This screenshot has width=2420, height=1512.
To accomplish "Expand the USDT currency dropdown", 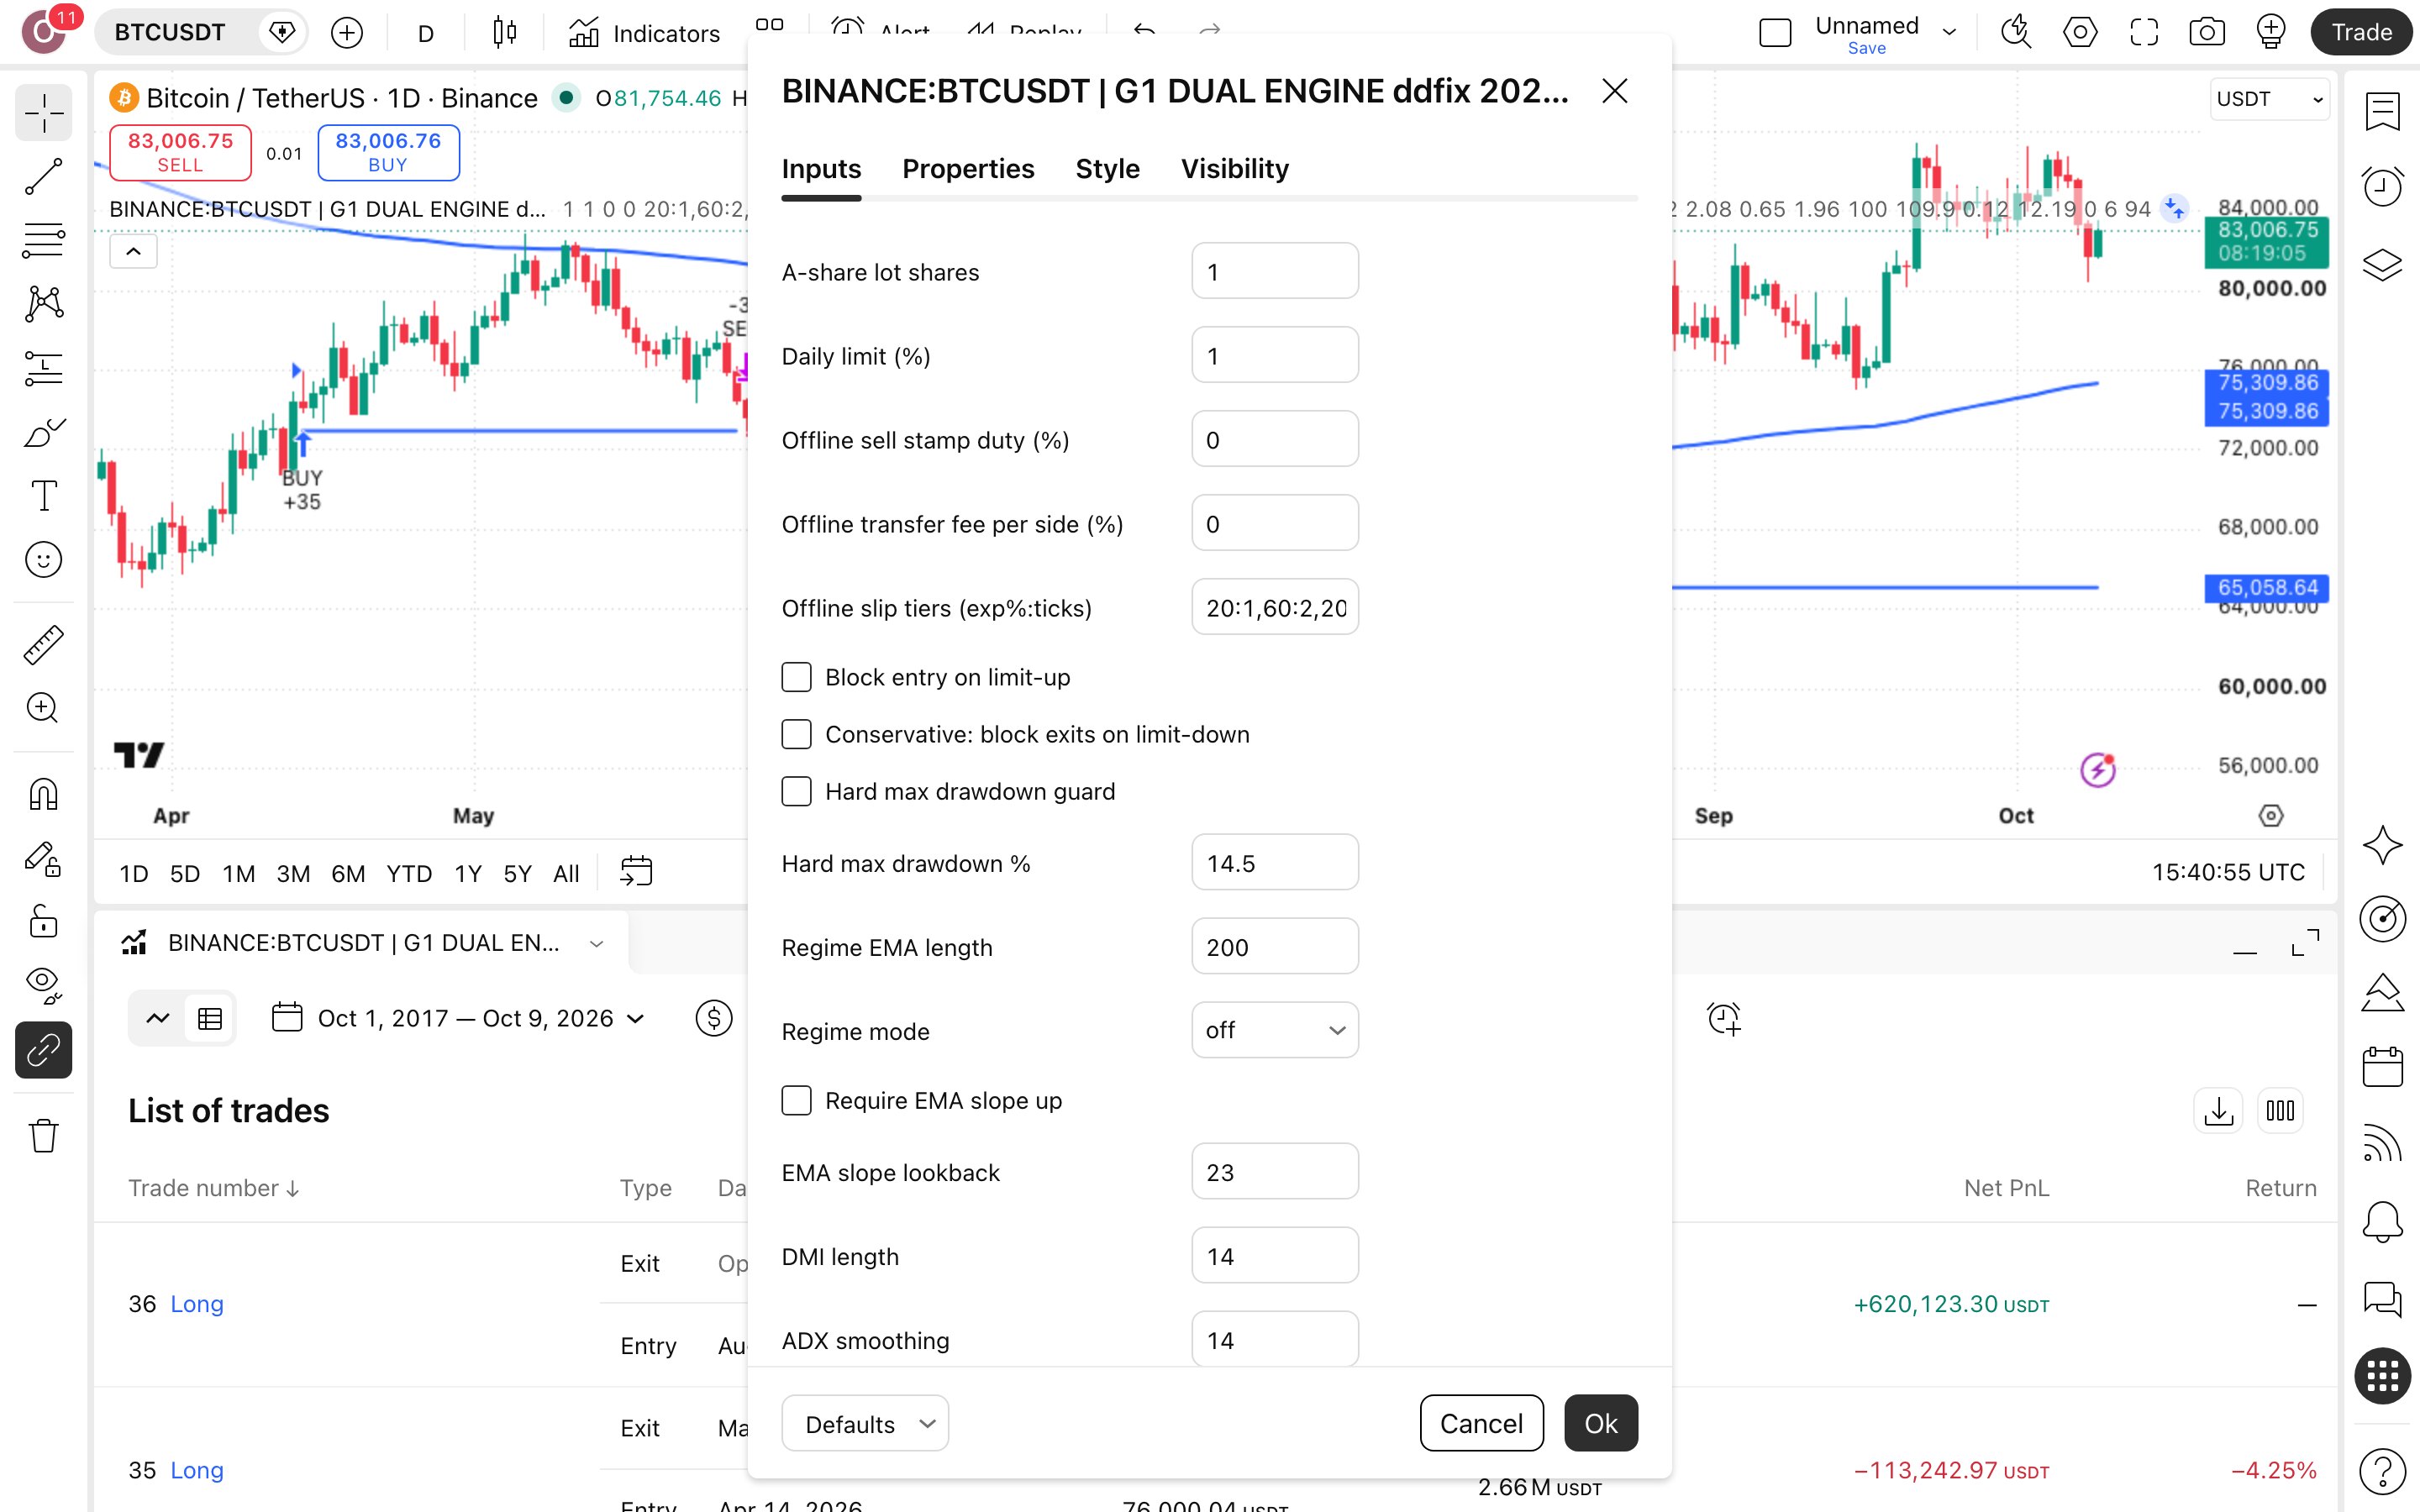I will click(2269, 99).
